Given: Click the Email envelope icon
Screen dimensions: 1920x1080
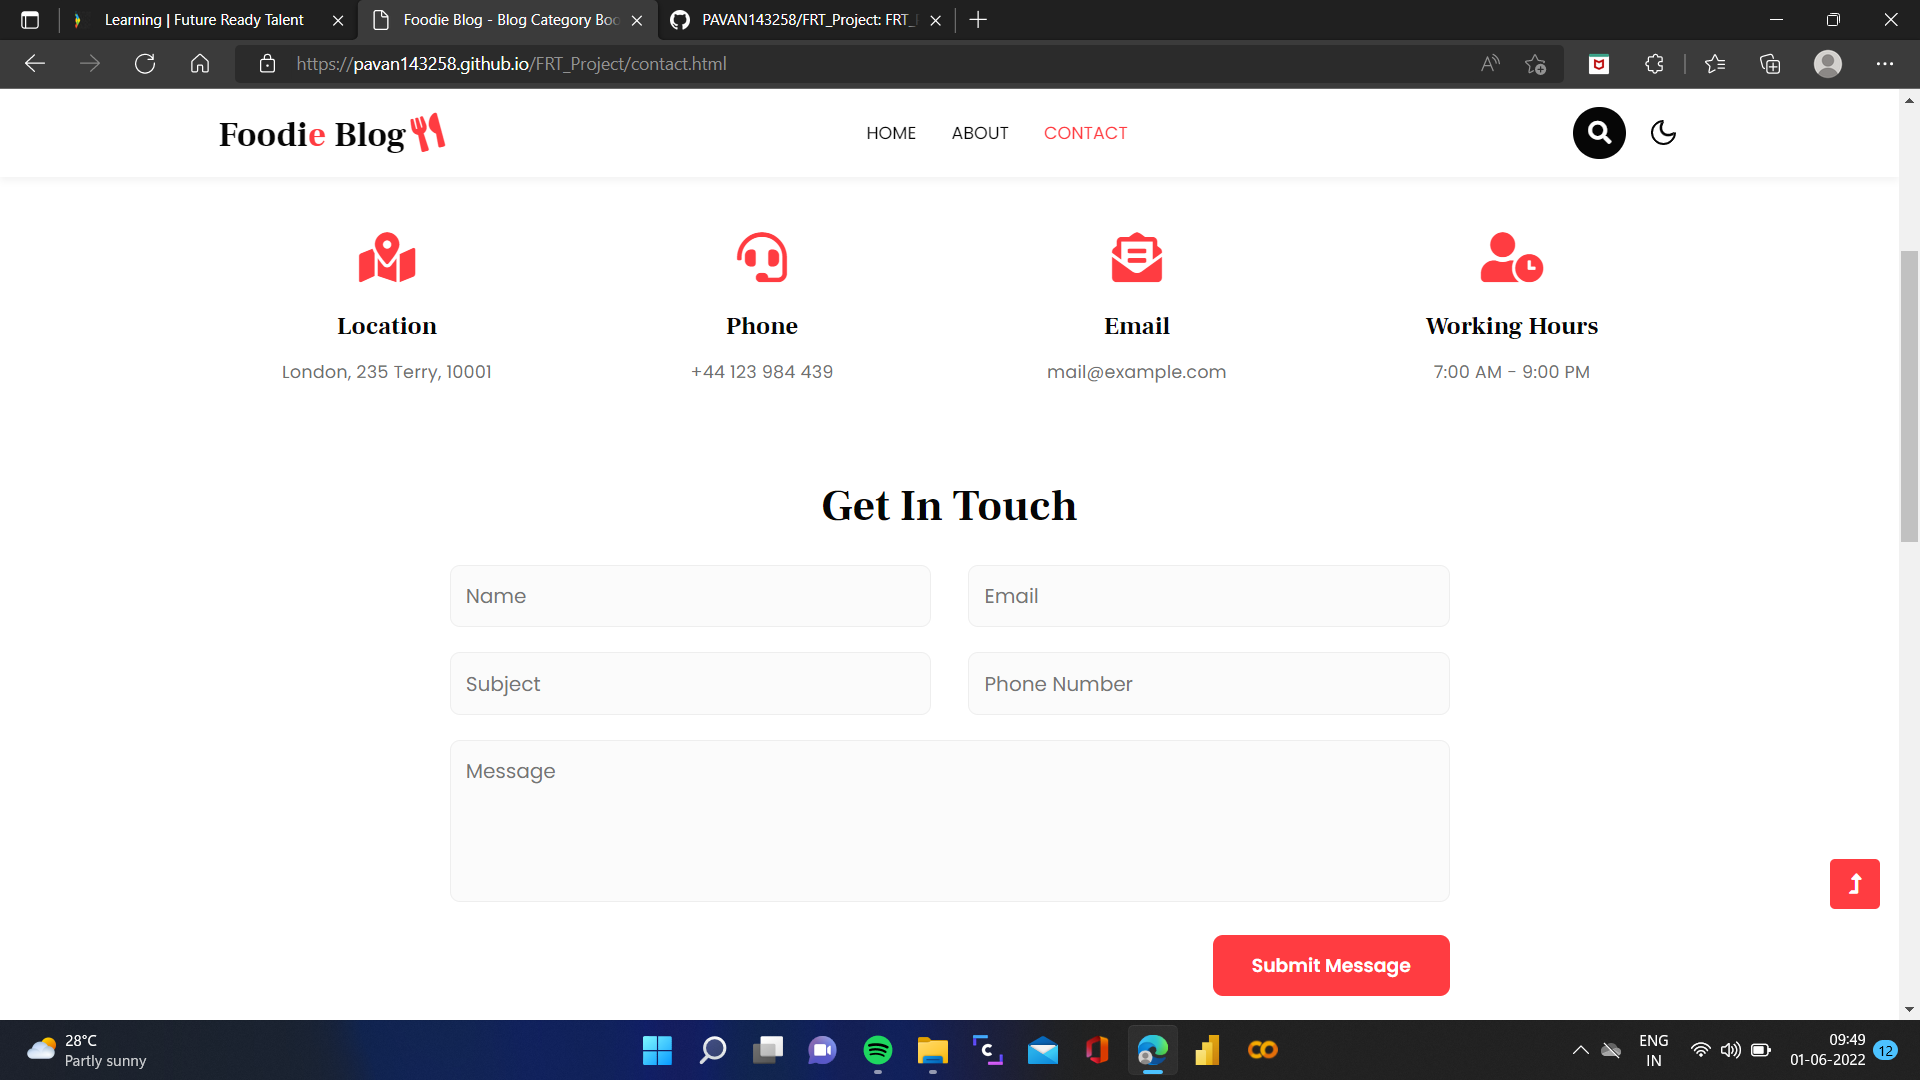Looking at the screenshot, I should 1137,258.
